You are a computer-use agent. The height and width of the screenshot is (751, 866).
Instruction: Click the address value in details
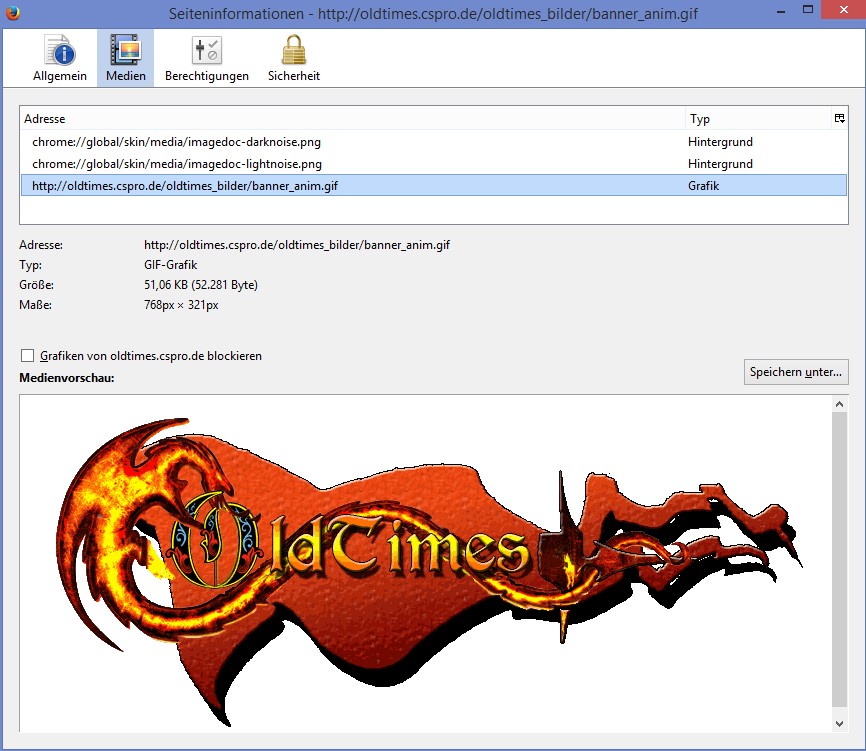click(x=297, y=245)
